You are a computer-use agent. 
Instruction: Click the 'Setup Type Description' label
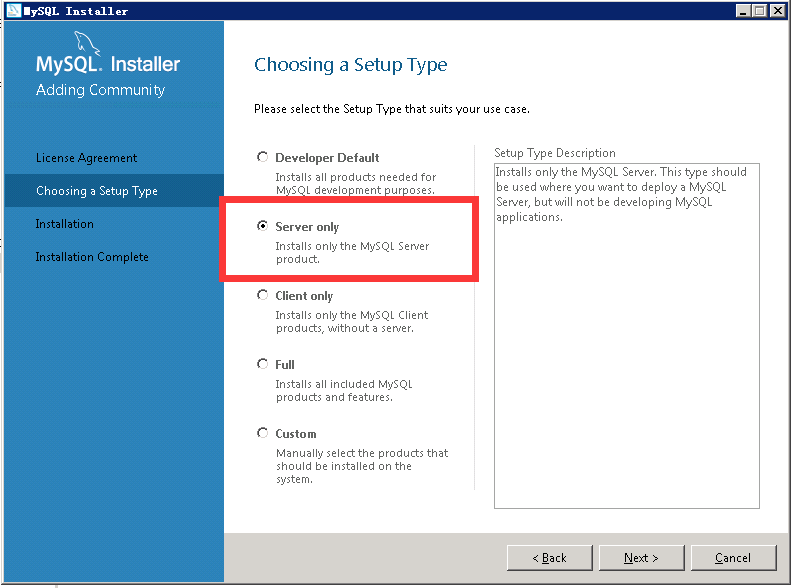(554, 153)
